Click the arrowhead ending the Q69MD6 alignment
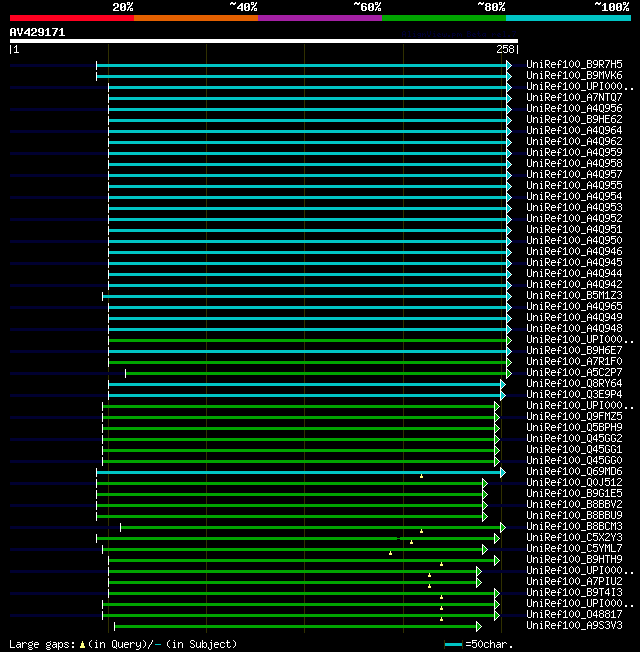 click(x=503, y=472)
